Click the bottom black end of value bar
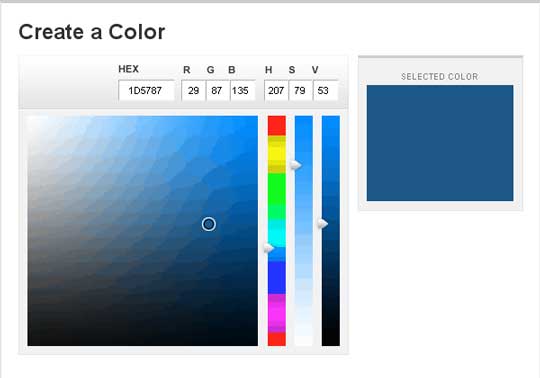The width and height of the screenshot is (540, 378). (x=331, y=341)
